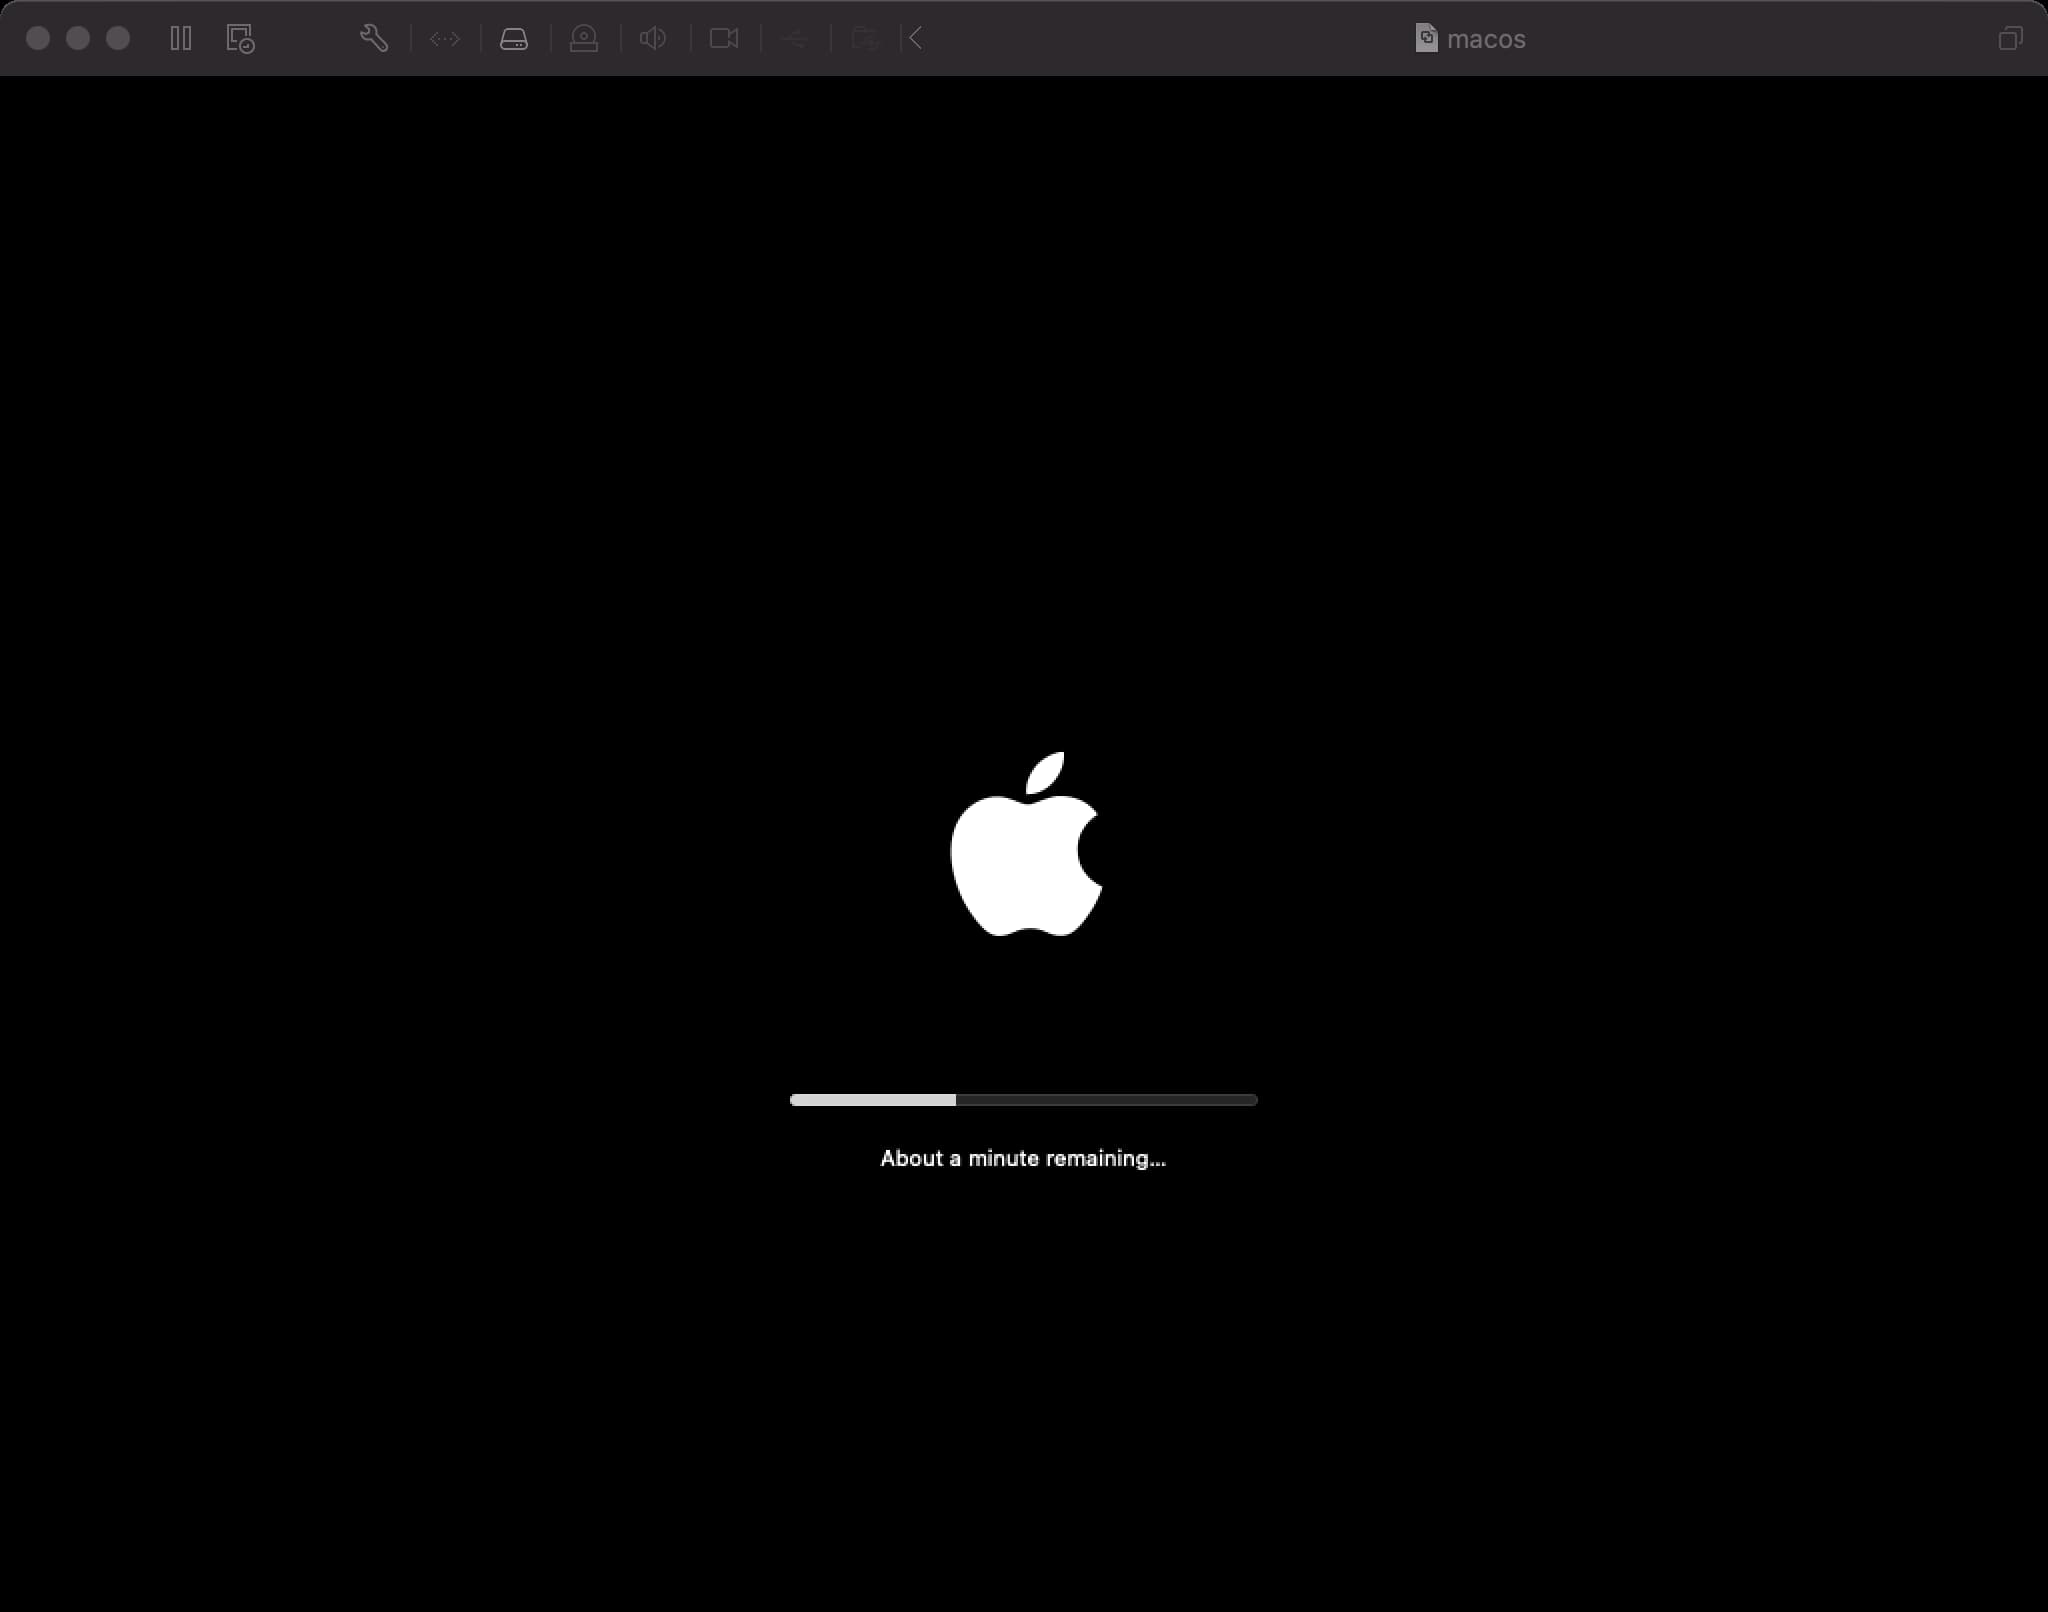Mute the virtual machine audio
The width and height of the screenshot is (2048, 1612).
tap(653, 39)
